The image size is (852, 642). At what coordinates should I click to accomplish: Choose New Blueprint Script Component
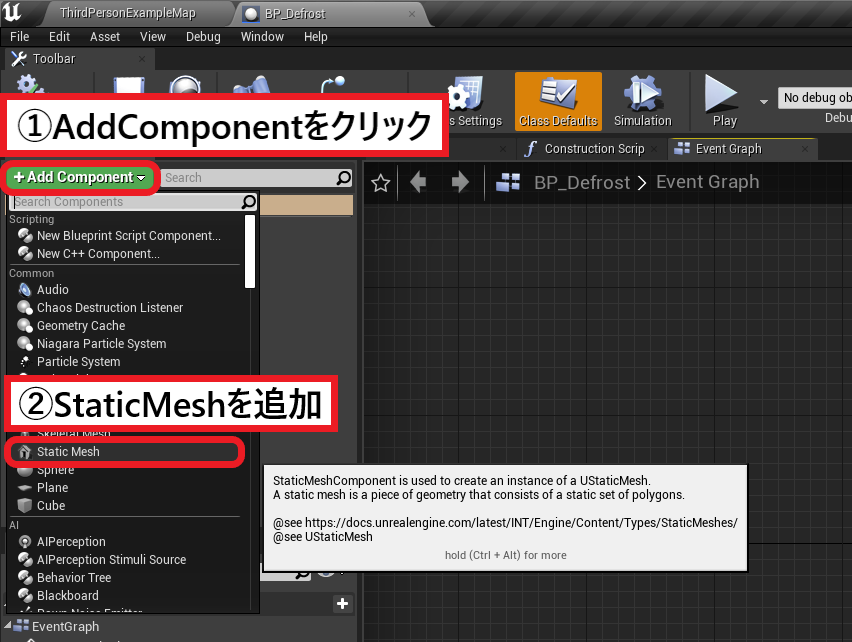(x=128, y=236)
